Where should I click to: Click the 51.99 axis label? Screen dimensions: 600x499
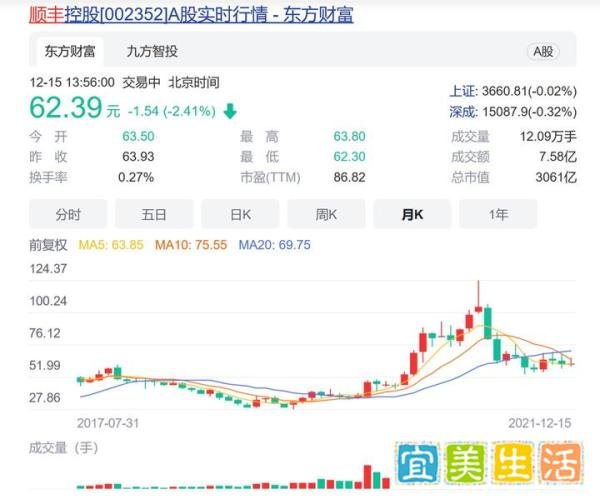(45, 365)
